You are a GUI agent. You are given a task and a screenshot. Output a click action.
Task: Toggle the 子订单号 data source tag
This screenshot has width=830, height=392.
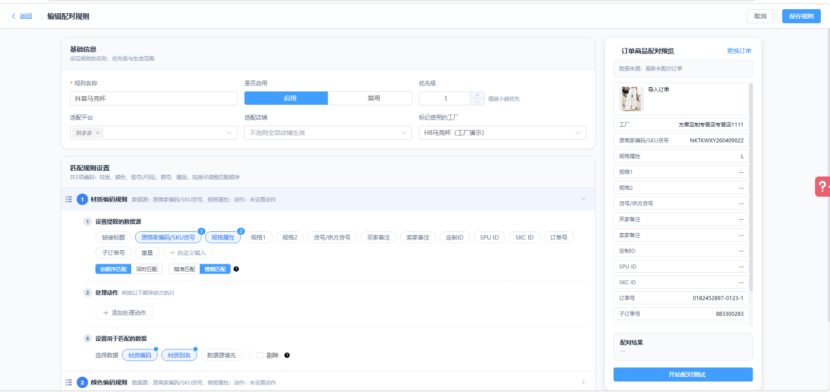click(x=113, y=253)
